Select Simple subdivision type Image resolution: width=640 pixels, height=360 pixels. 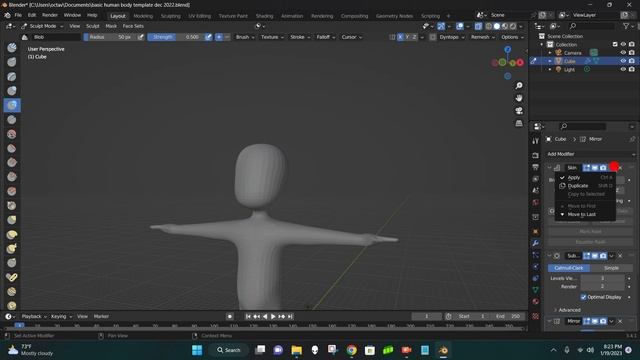click(x=611, y=268)
